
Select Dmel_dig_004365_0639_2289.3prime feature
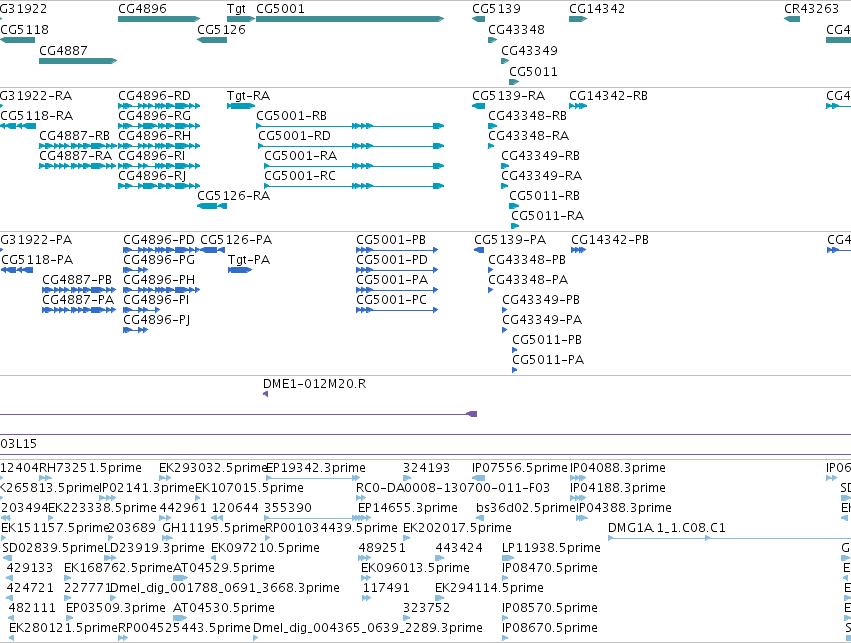point(257,638)
